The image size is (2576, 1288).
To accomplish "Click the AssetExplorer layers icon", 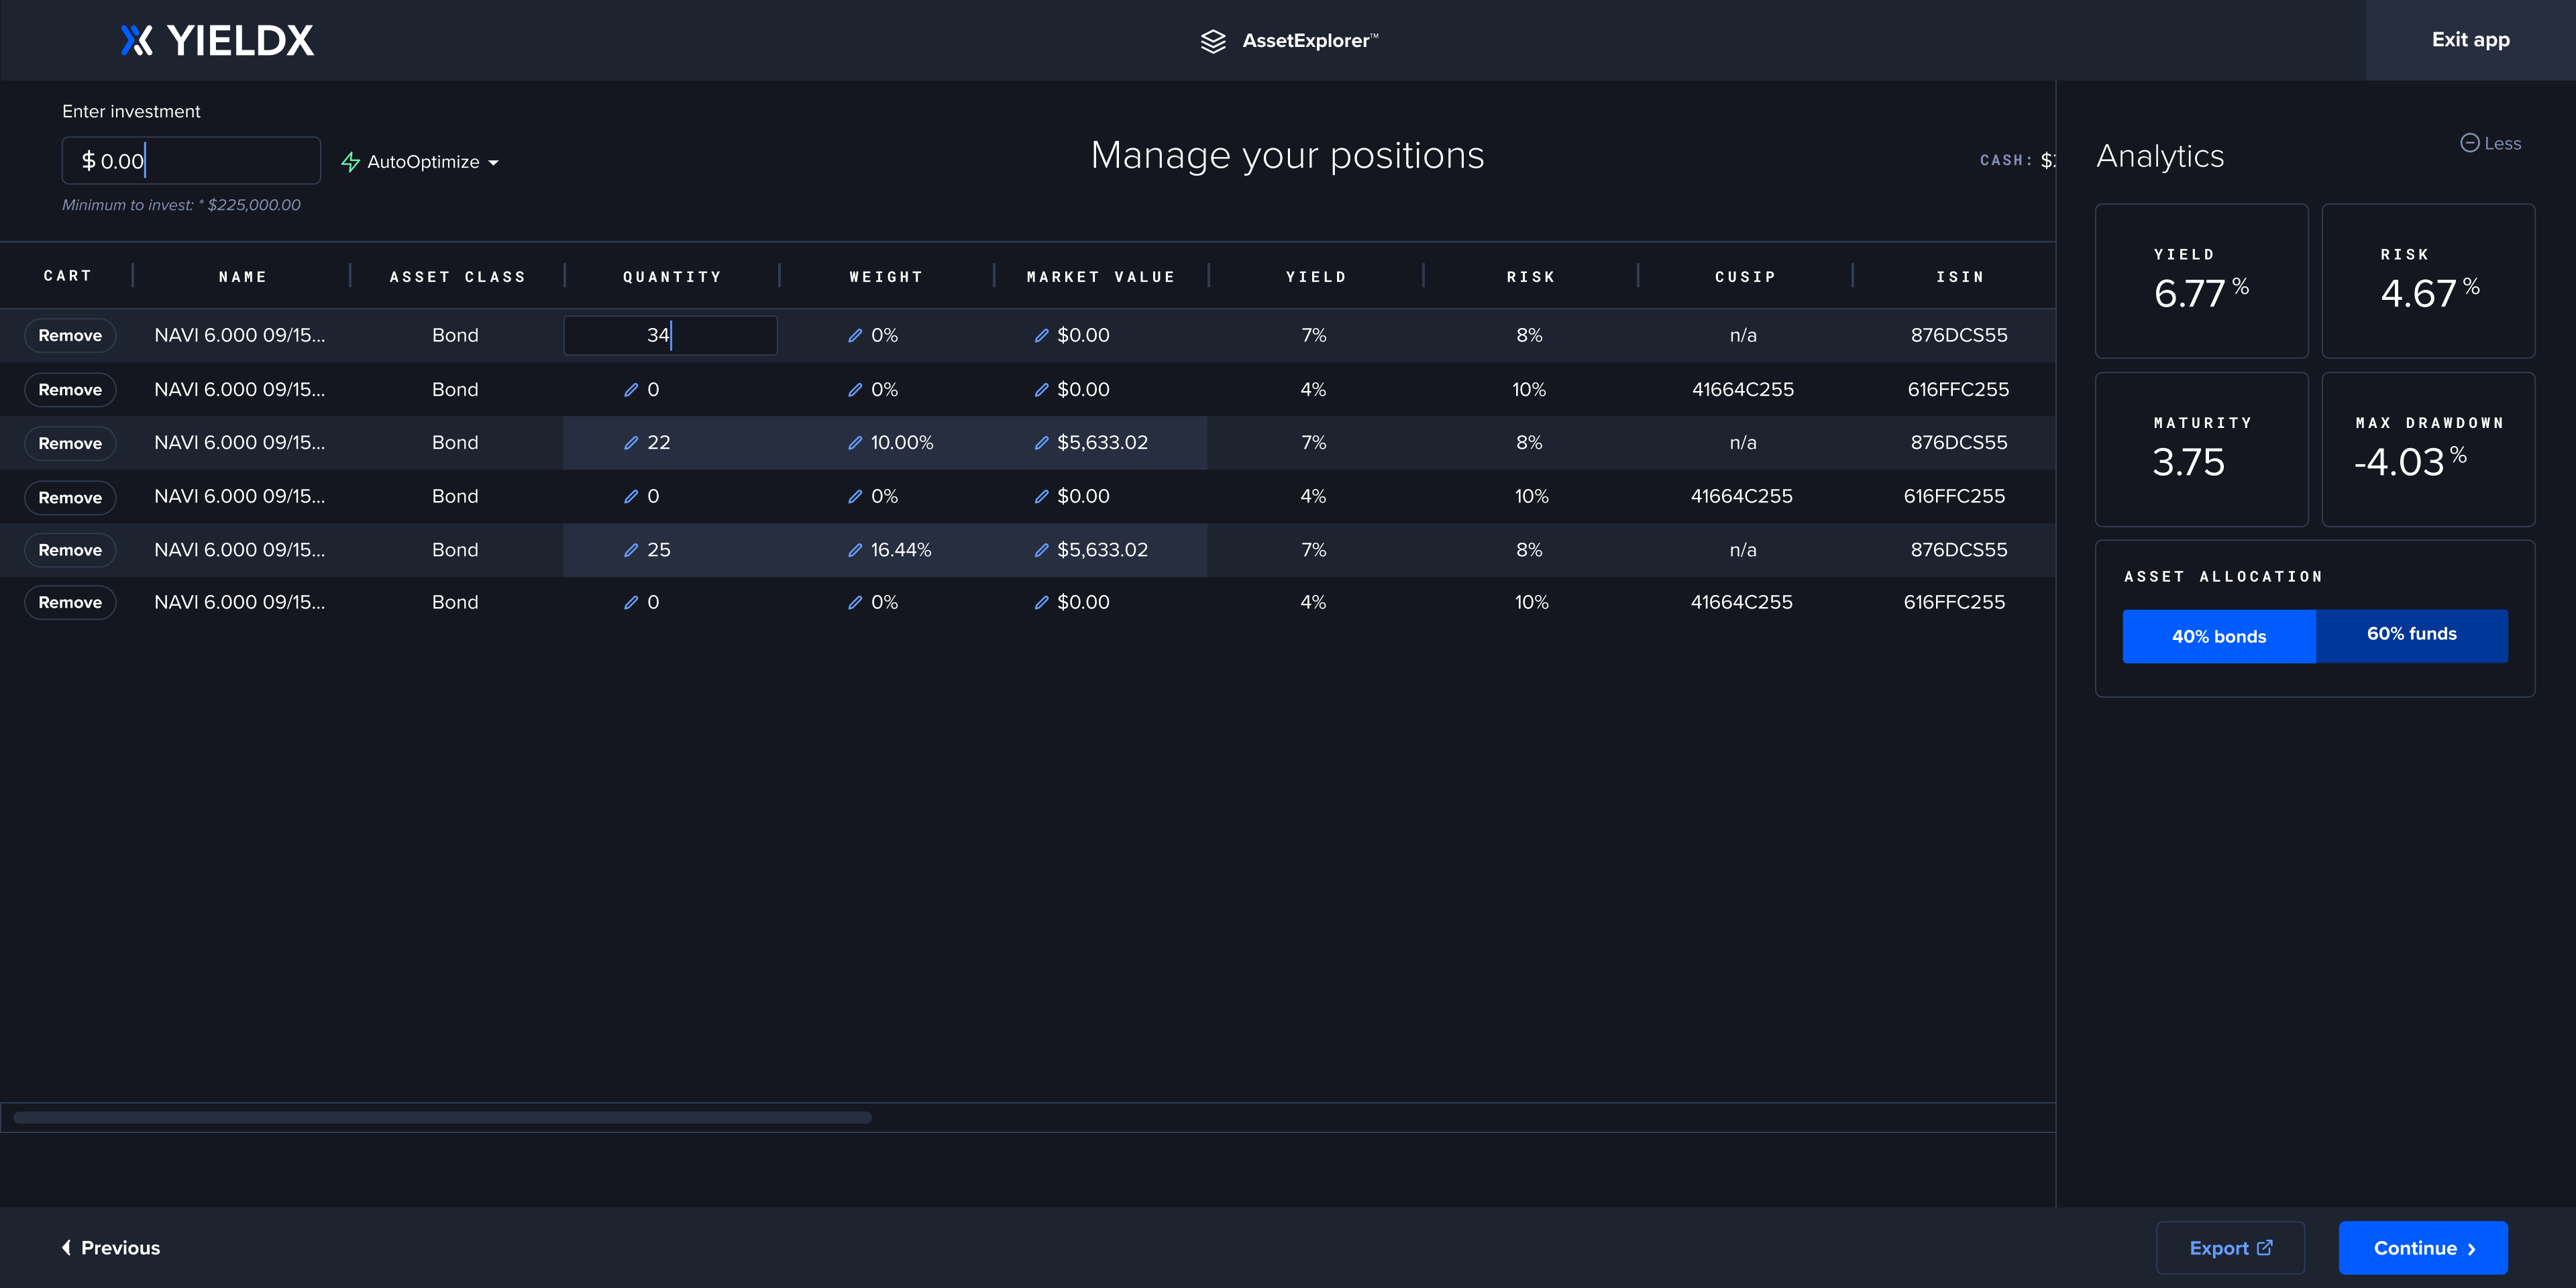I will 1213,41.
